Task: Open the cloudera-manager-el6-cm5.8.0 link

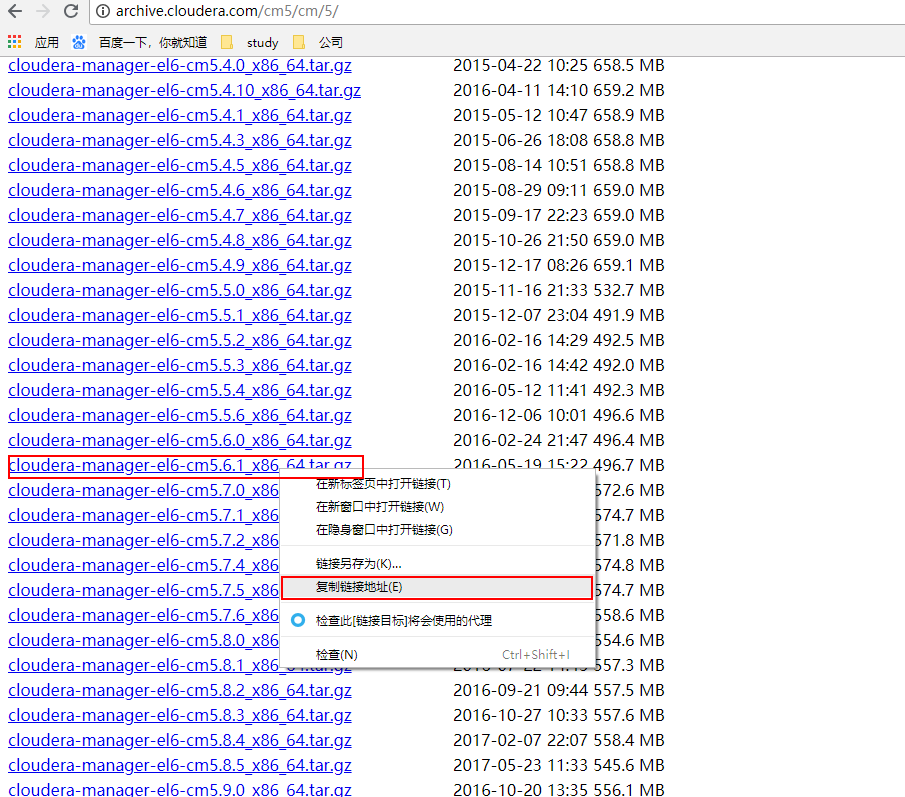Action: 143,641
